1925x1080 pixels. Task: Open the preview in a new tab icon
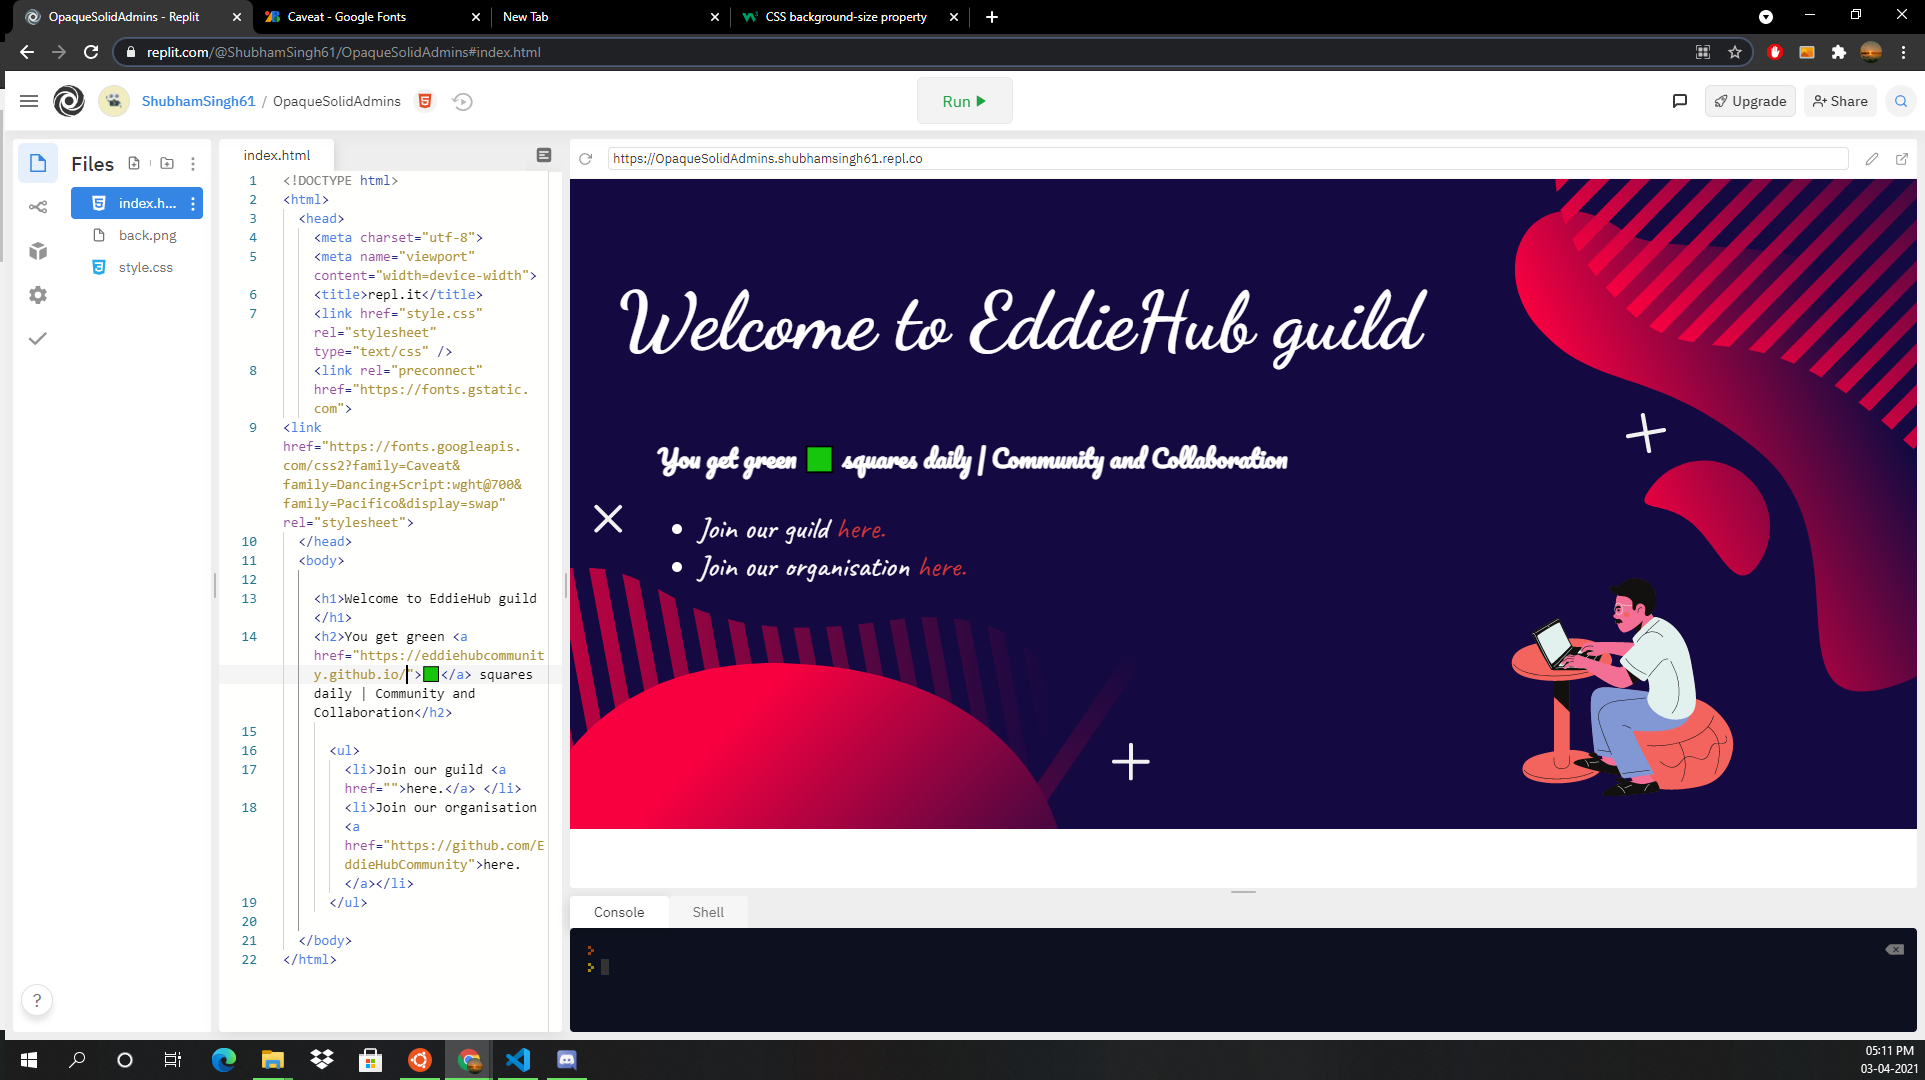(1903, 159)
